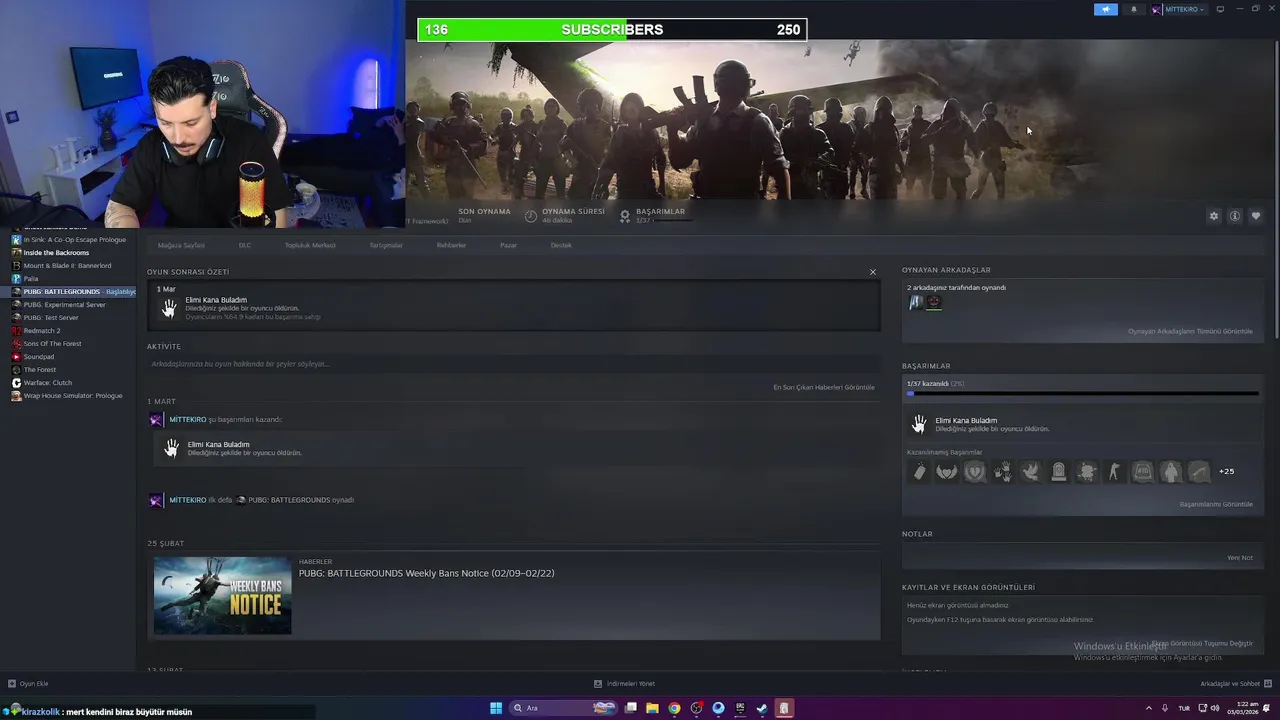The width and height of the screenshot is (1280, 720).
Task: Open the Windows Start menu
Action: pos(496,708)
